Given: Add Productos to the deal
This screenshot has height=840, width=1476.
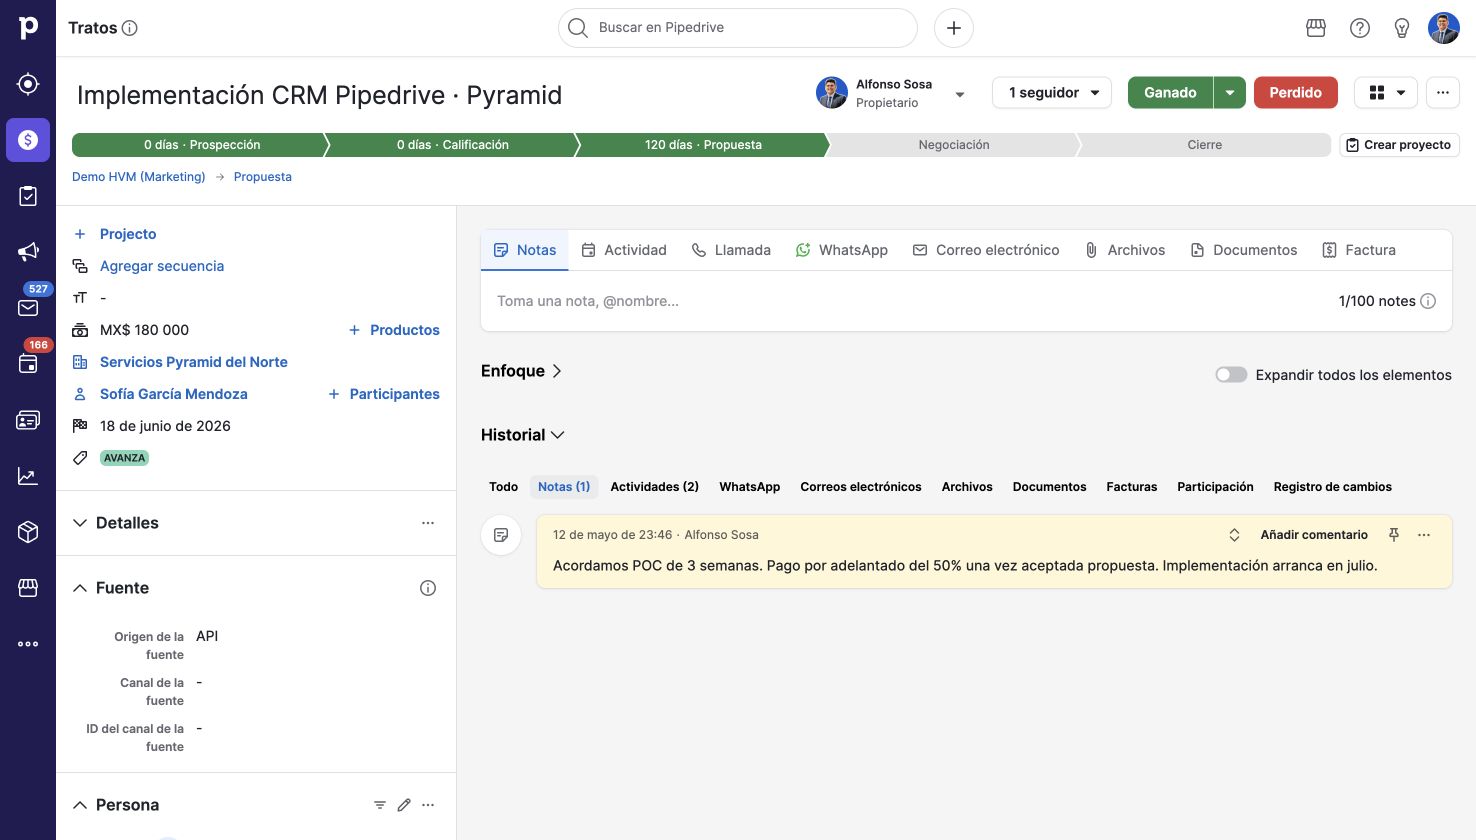Looking at the screenshot, I should (394, 330).
